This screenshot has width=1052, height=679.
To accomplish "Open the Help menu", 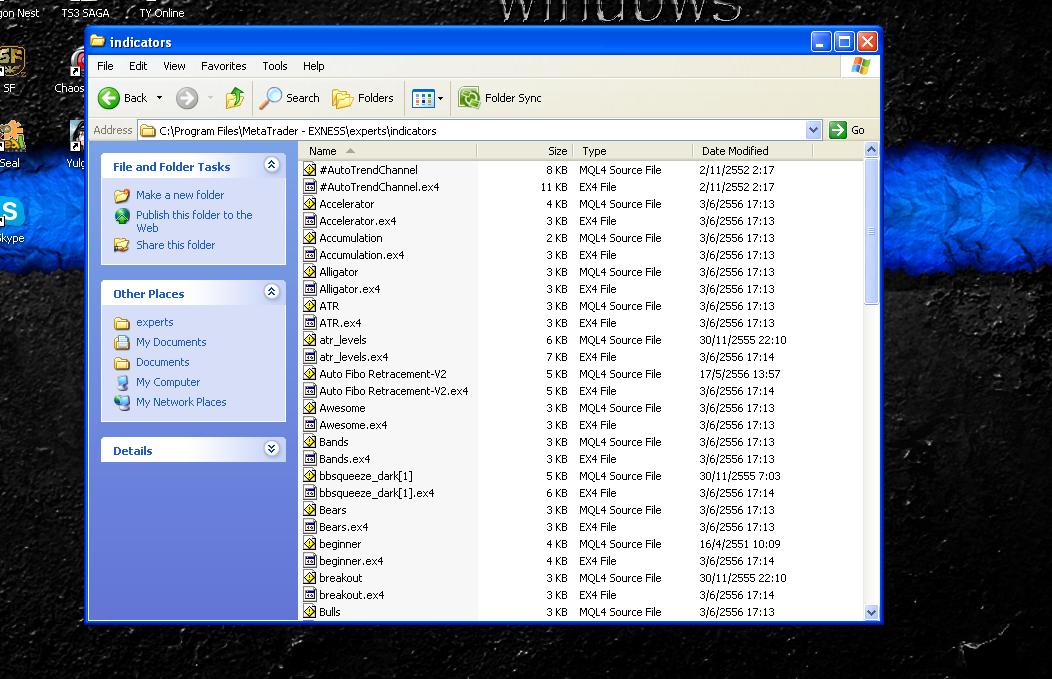I will [x=313, y=66].
